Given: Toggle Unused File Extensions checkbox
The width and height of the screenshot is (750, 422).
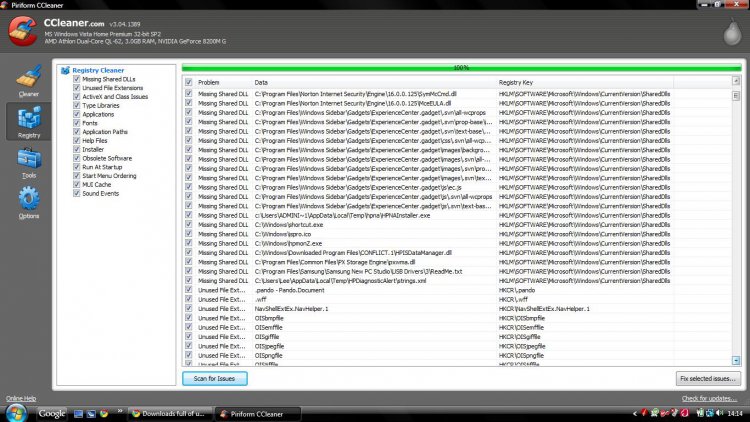Looking at the screenshot, I should pos(77,88).
